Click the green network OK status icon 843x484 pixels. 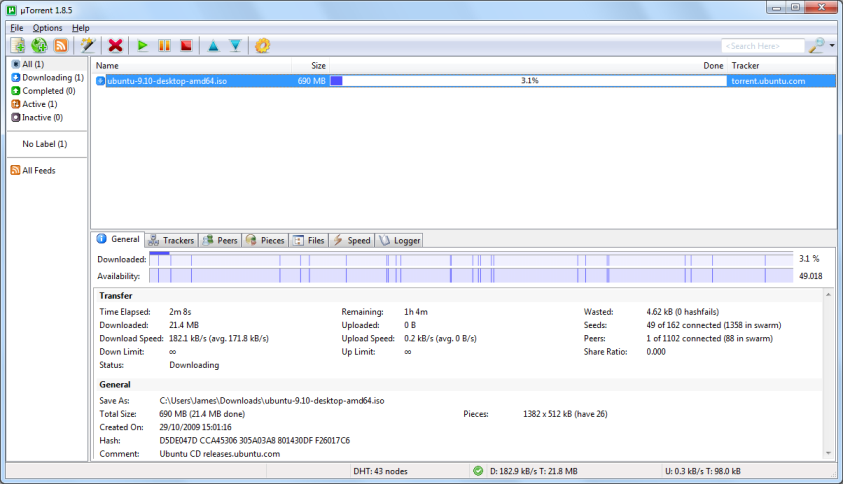point(478,471)
